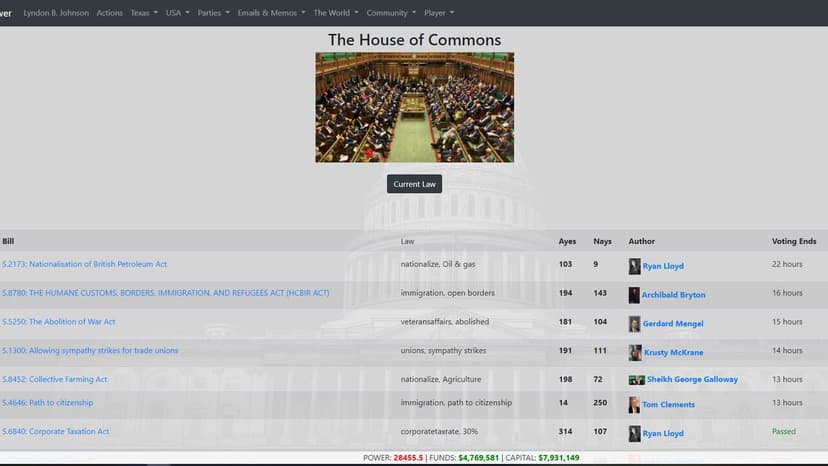Open the Actions menu item
828x466 pixels.
coord(109,13)
